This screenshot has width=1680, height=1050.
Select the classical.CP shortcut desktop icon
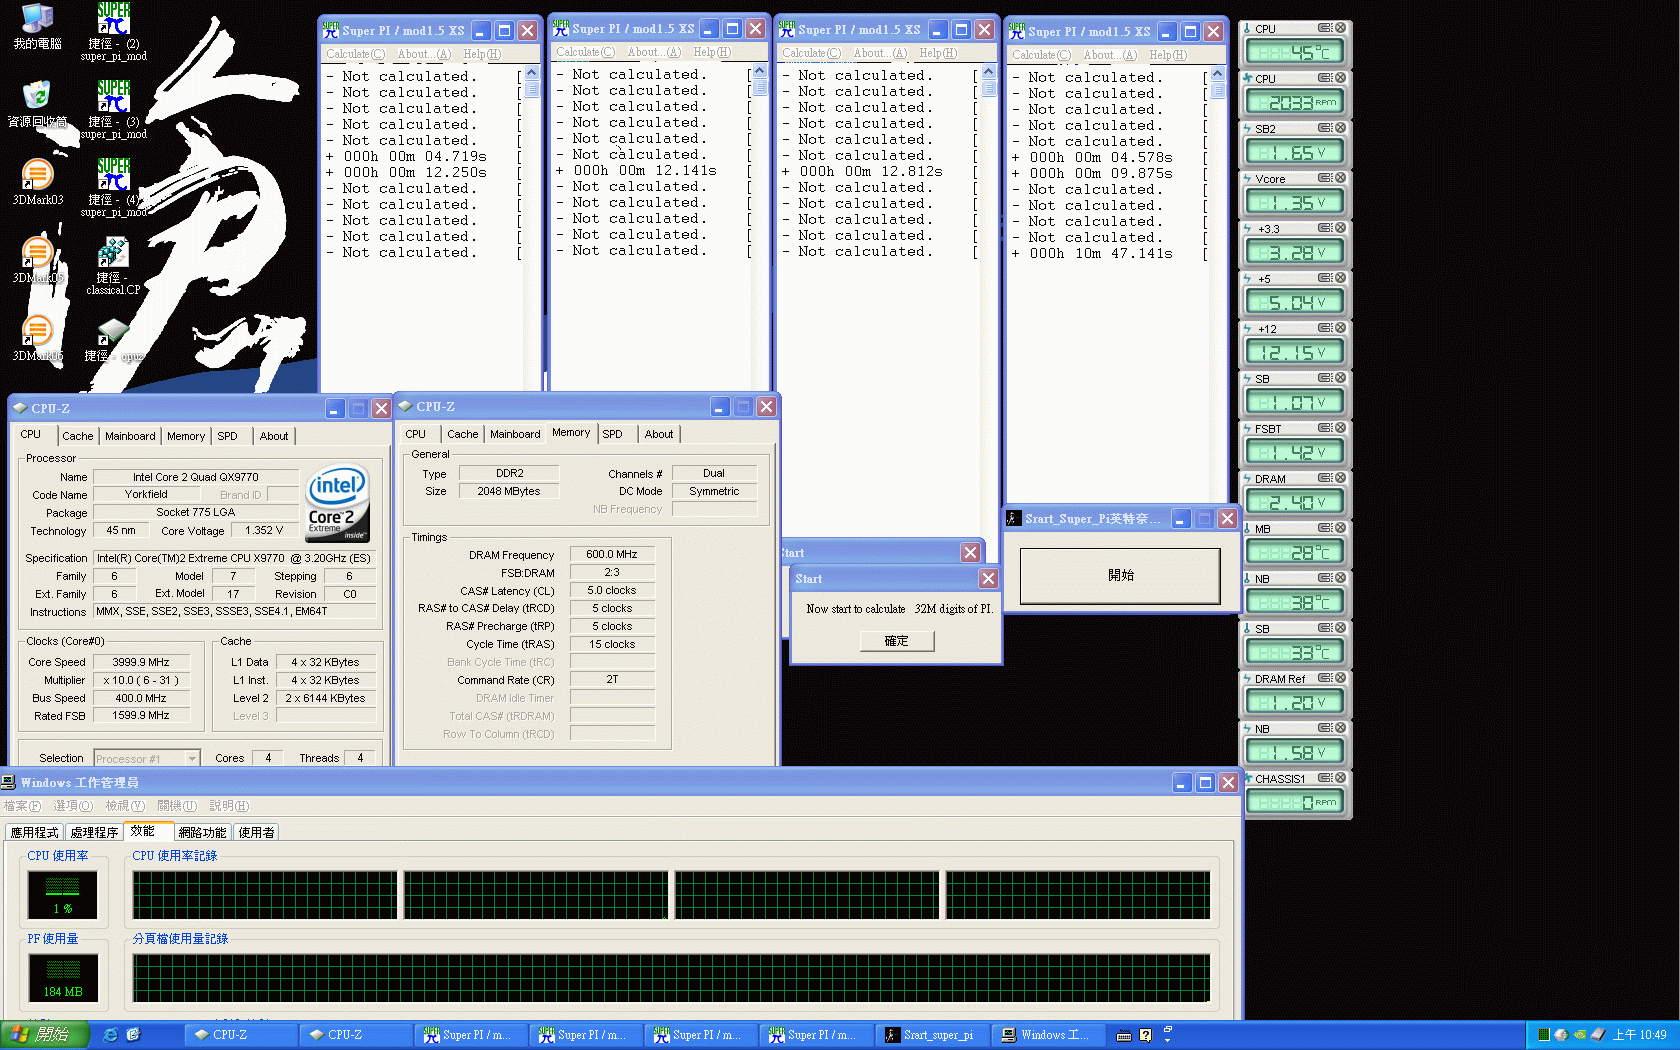113,265
